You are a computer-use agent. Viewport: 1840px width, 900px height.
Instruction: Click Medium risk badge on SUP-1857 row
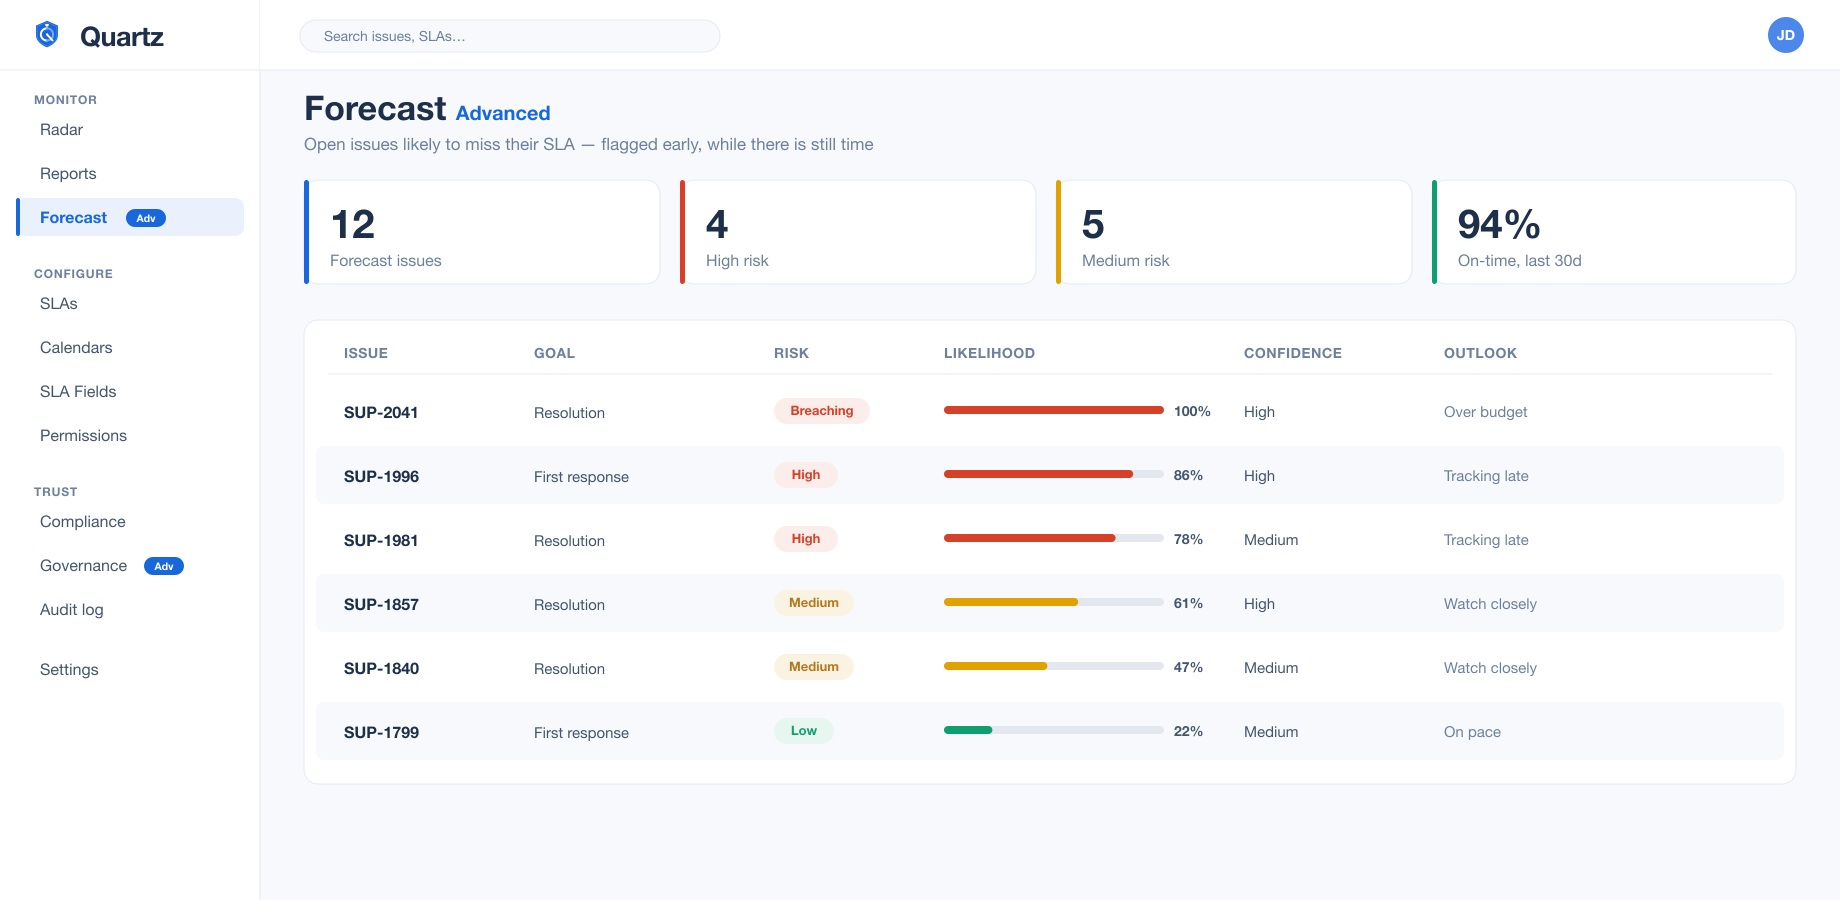(814, 603)
